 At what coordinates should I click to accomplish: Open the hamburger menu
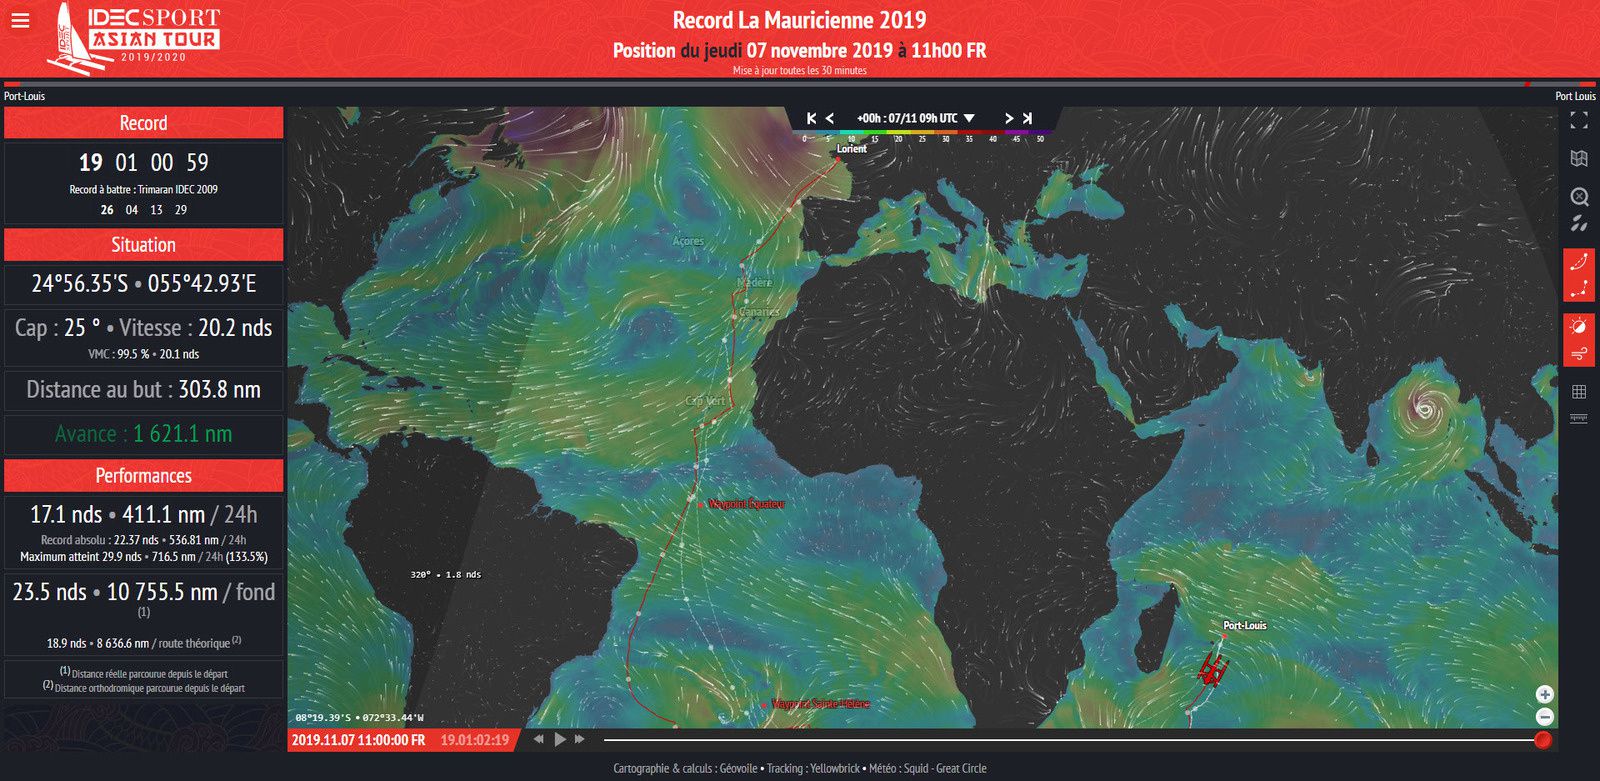click(x=20, y=20)
